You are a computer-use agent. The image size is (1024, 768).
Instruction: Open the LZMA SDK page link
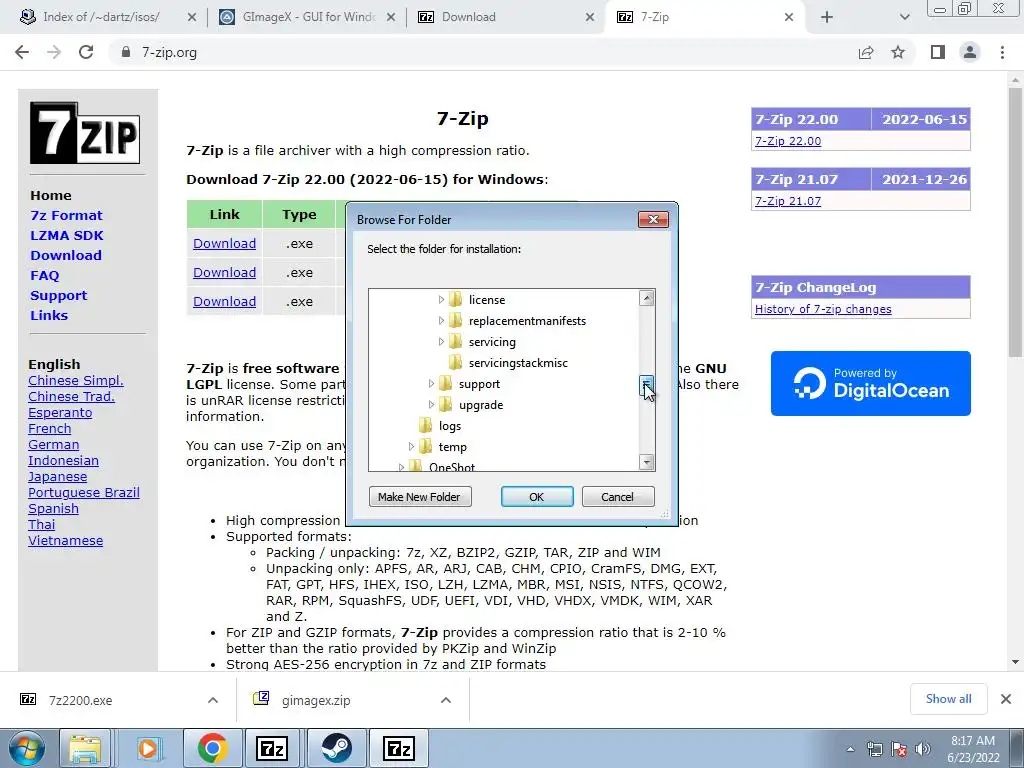pyautogui.click(x=67, y=236)
